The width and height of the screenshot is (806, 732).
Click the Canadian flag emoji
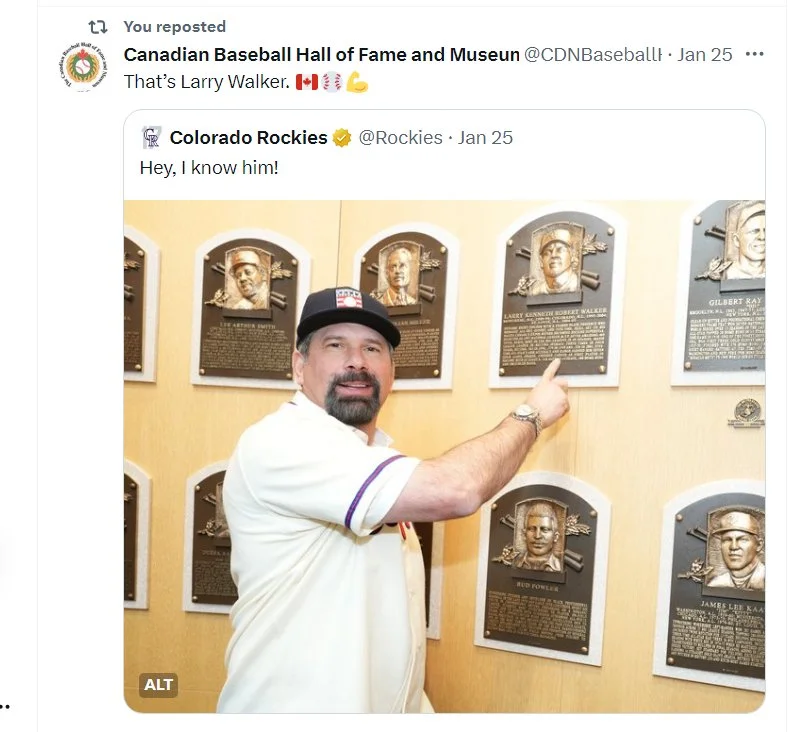pos(306,82)
